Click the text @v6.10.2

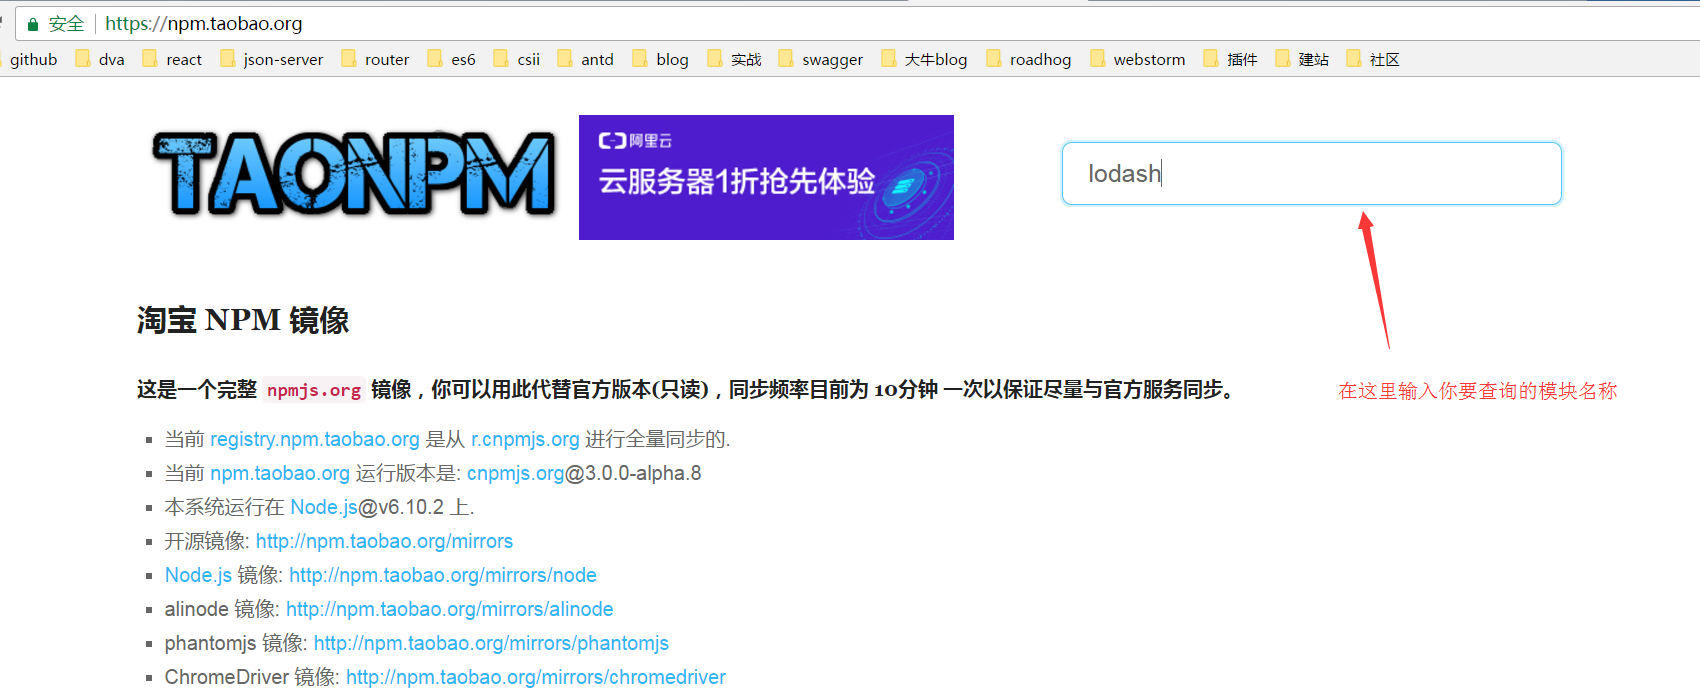[401, 507]
